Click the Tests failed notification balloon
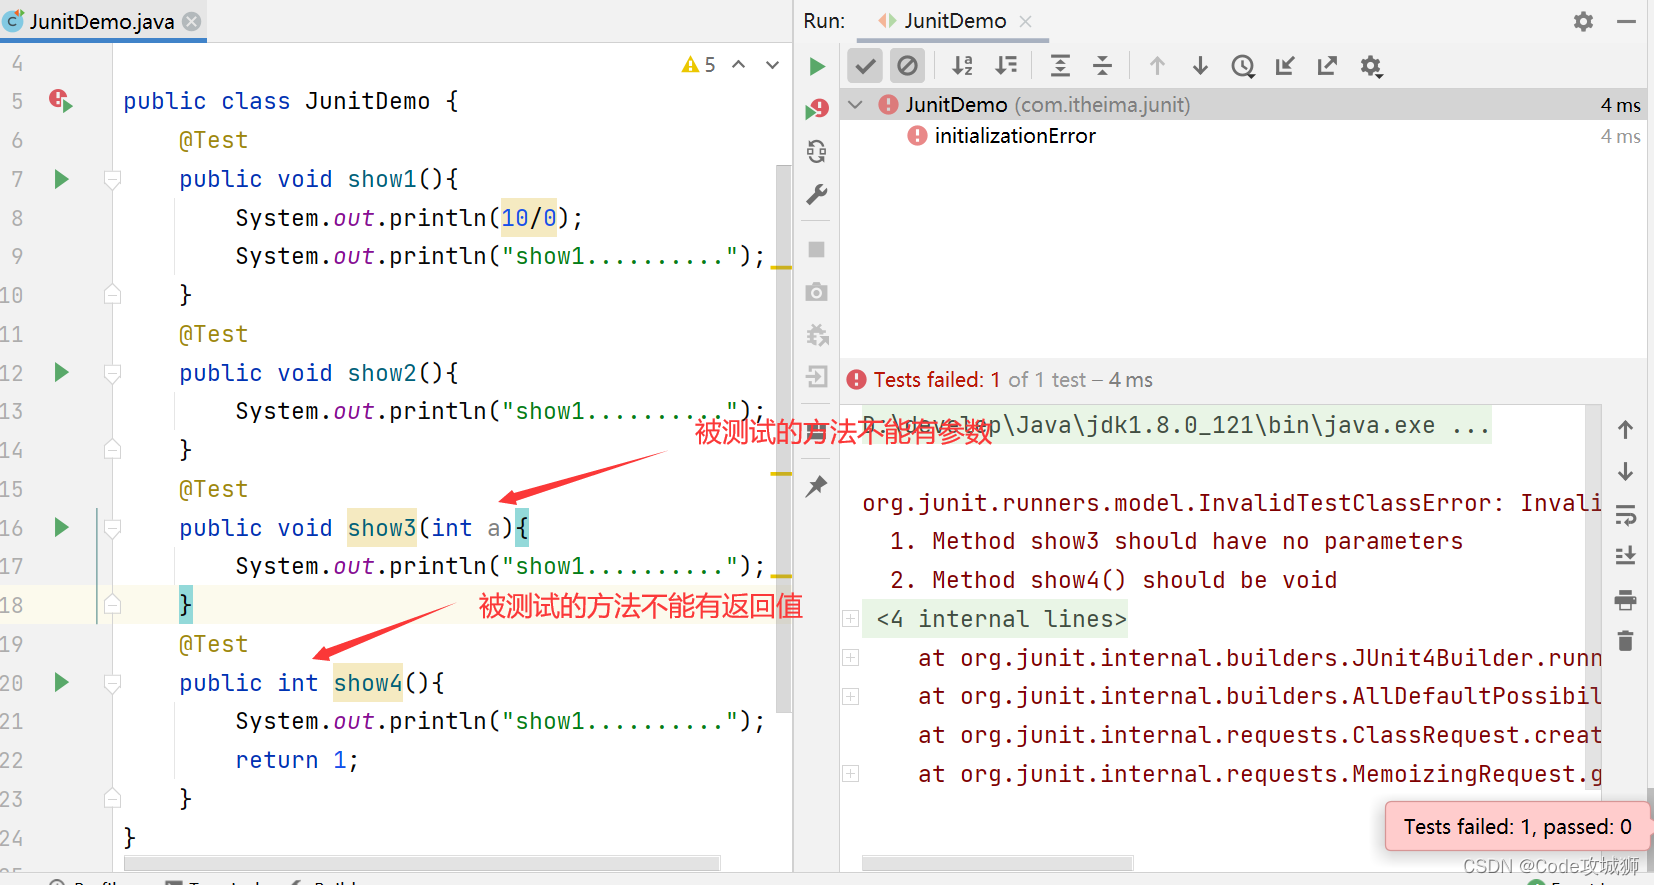 click(x=1517, y=827)
